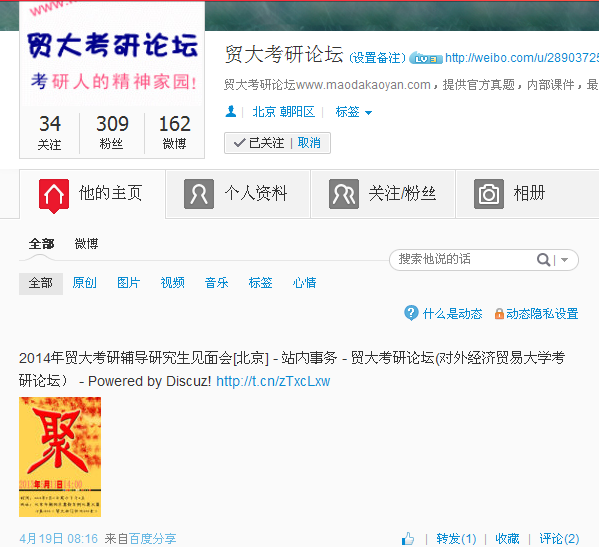Filter posts by 图片

tap(128, 283)
